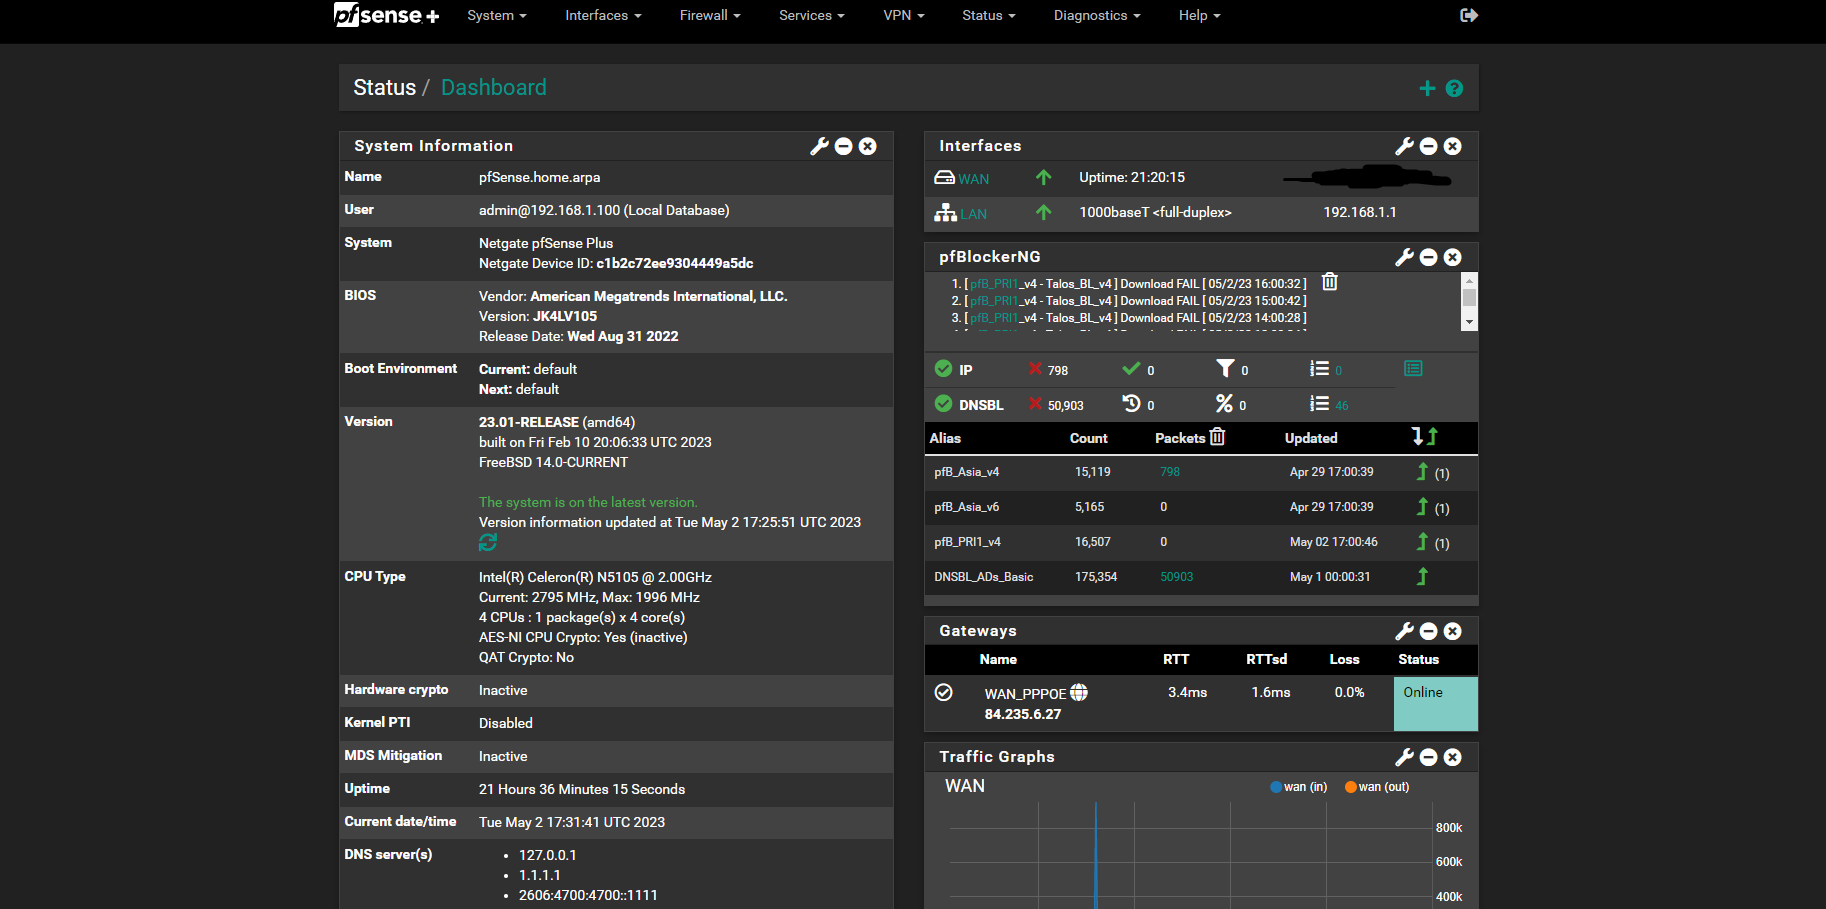
Task: Collapse the Interfaces widget
Action: (1429, 146)
